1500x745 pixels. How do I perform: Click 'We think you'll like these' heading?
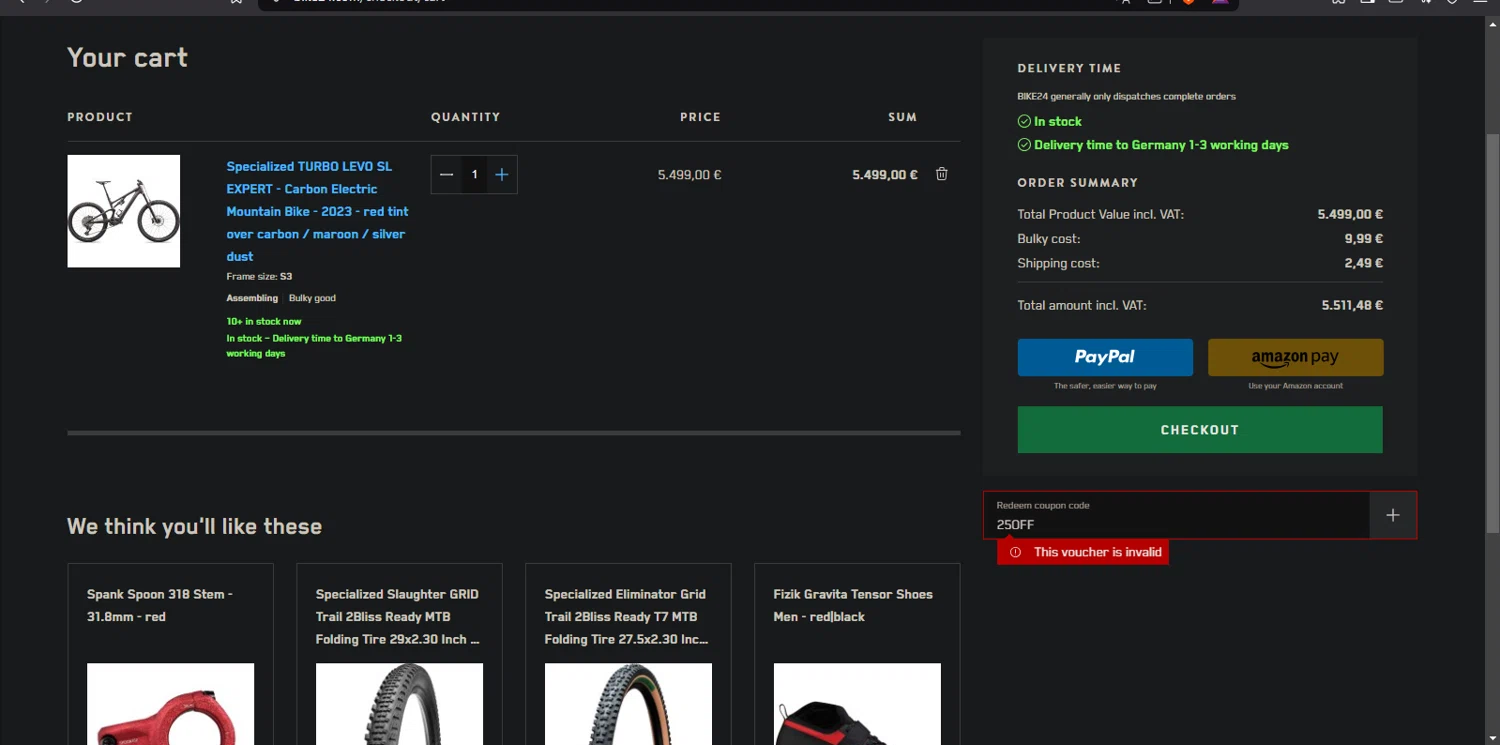point(194,526)
